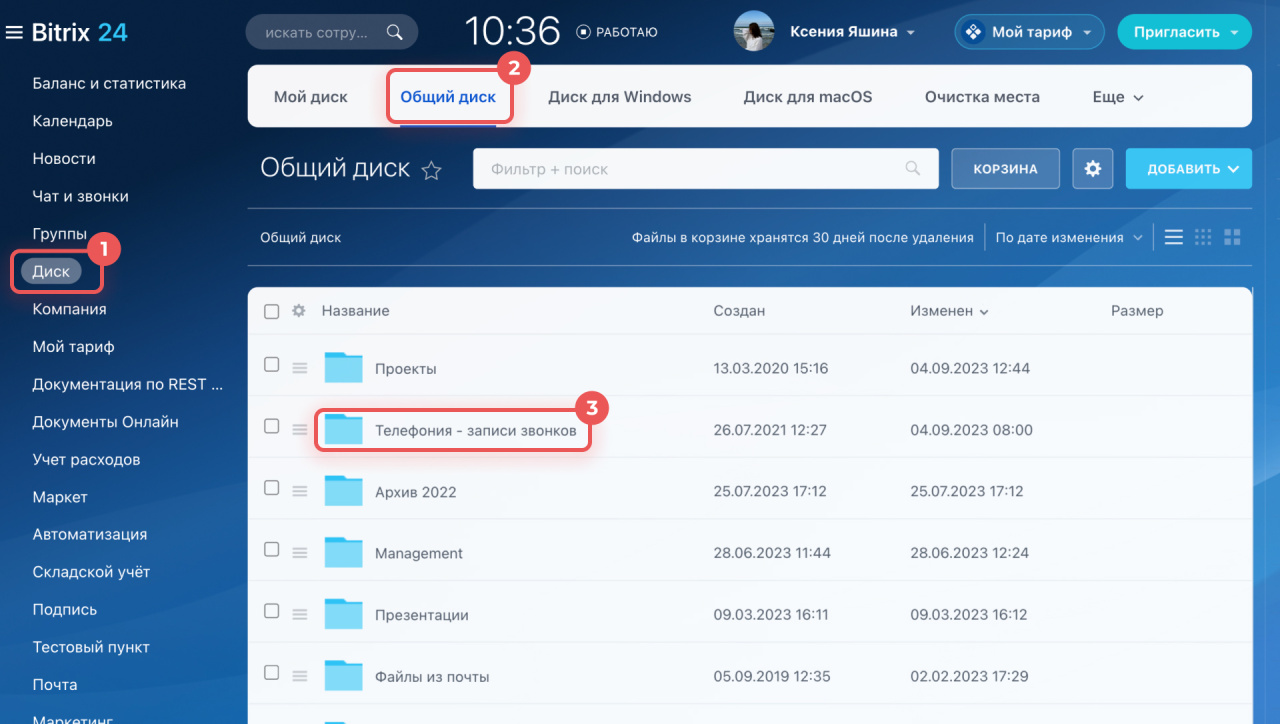Screen dimensions: 1280x724
Task: Open table column settings gear
Action: click(298, 311)
